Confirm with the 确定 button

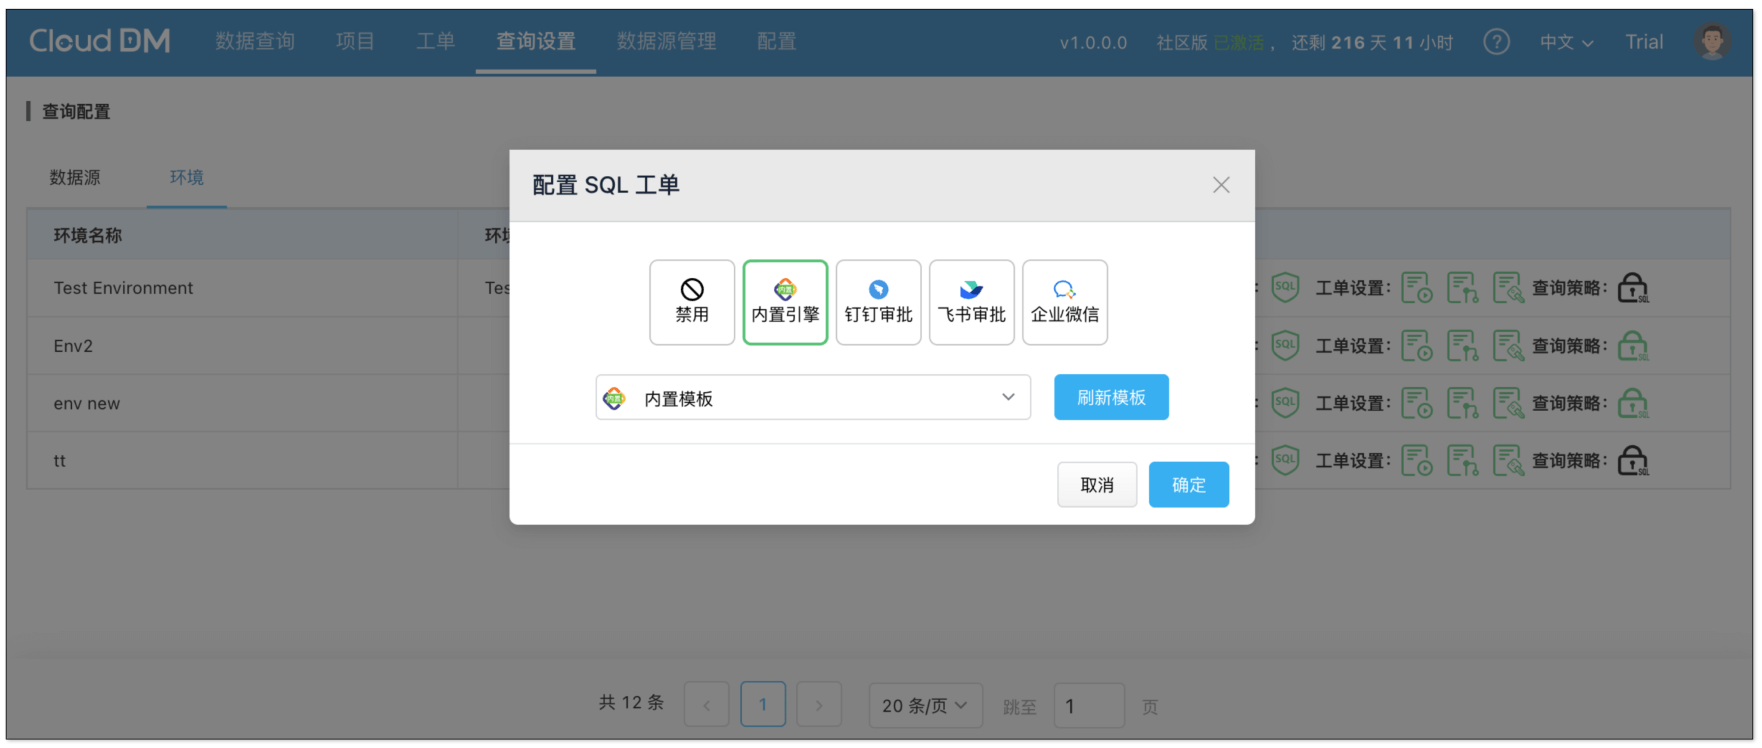[1188, 485]
